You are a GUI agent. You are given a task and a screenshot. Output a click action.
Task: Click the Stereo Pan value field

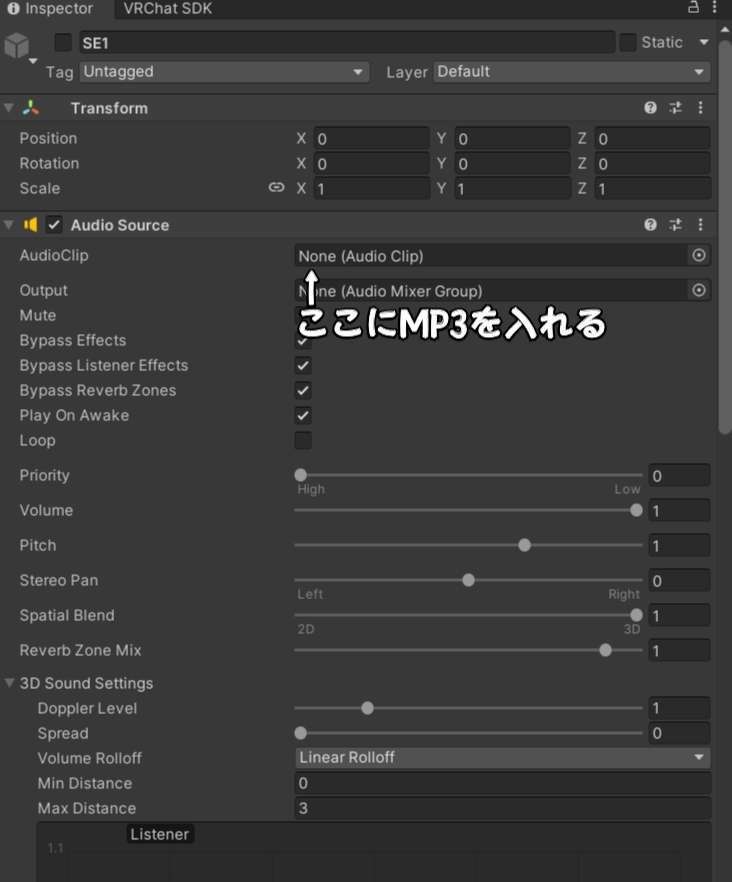tap(679, 581)
